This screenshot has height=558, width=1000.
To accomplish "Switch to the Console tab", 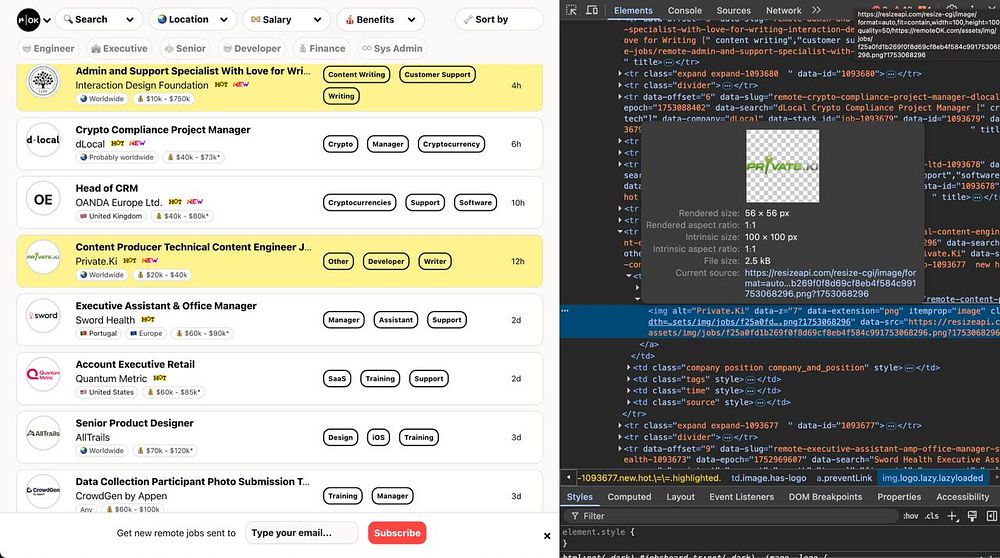I will (685, 10).
